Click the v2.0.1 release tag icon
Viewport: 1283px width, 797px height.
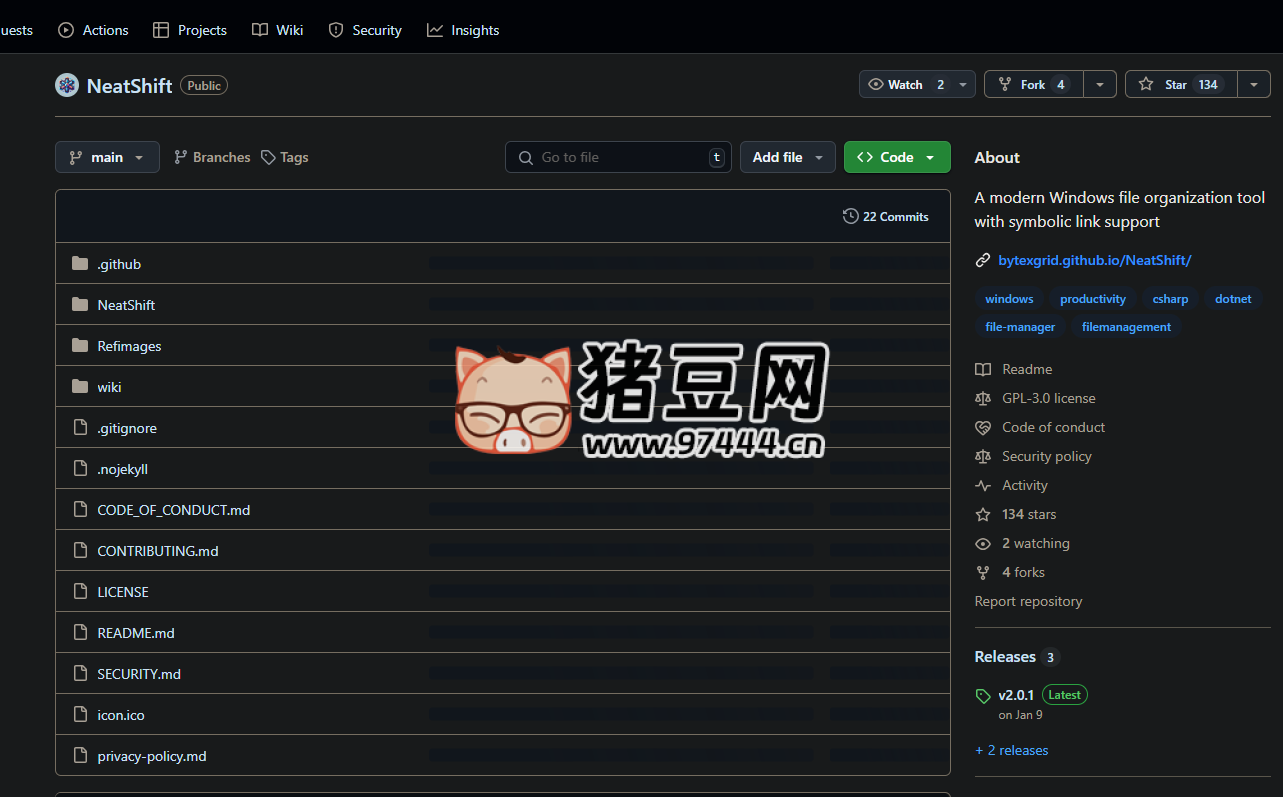(983, 695)
